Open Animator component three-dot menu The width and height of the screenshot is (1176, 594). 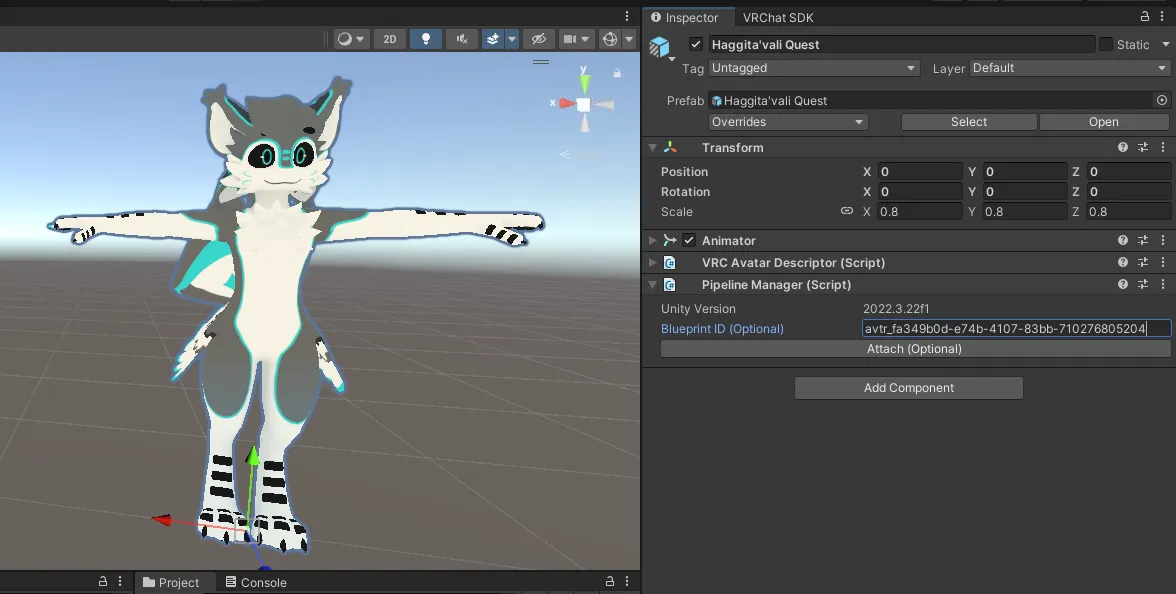1163,241
